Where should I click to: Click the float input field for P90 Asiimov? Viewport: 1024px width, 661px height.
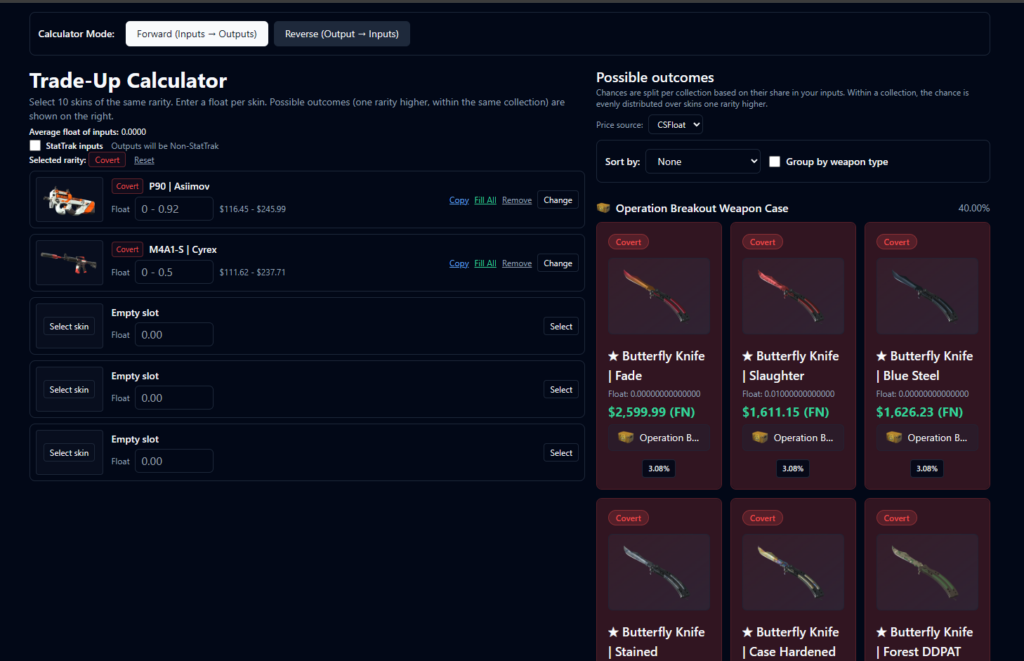point(175,207)
